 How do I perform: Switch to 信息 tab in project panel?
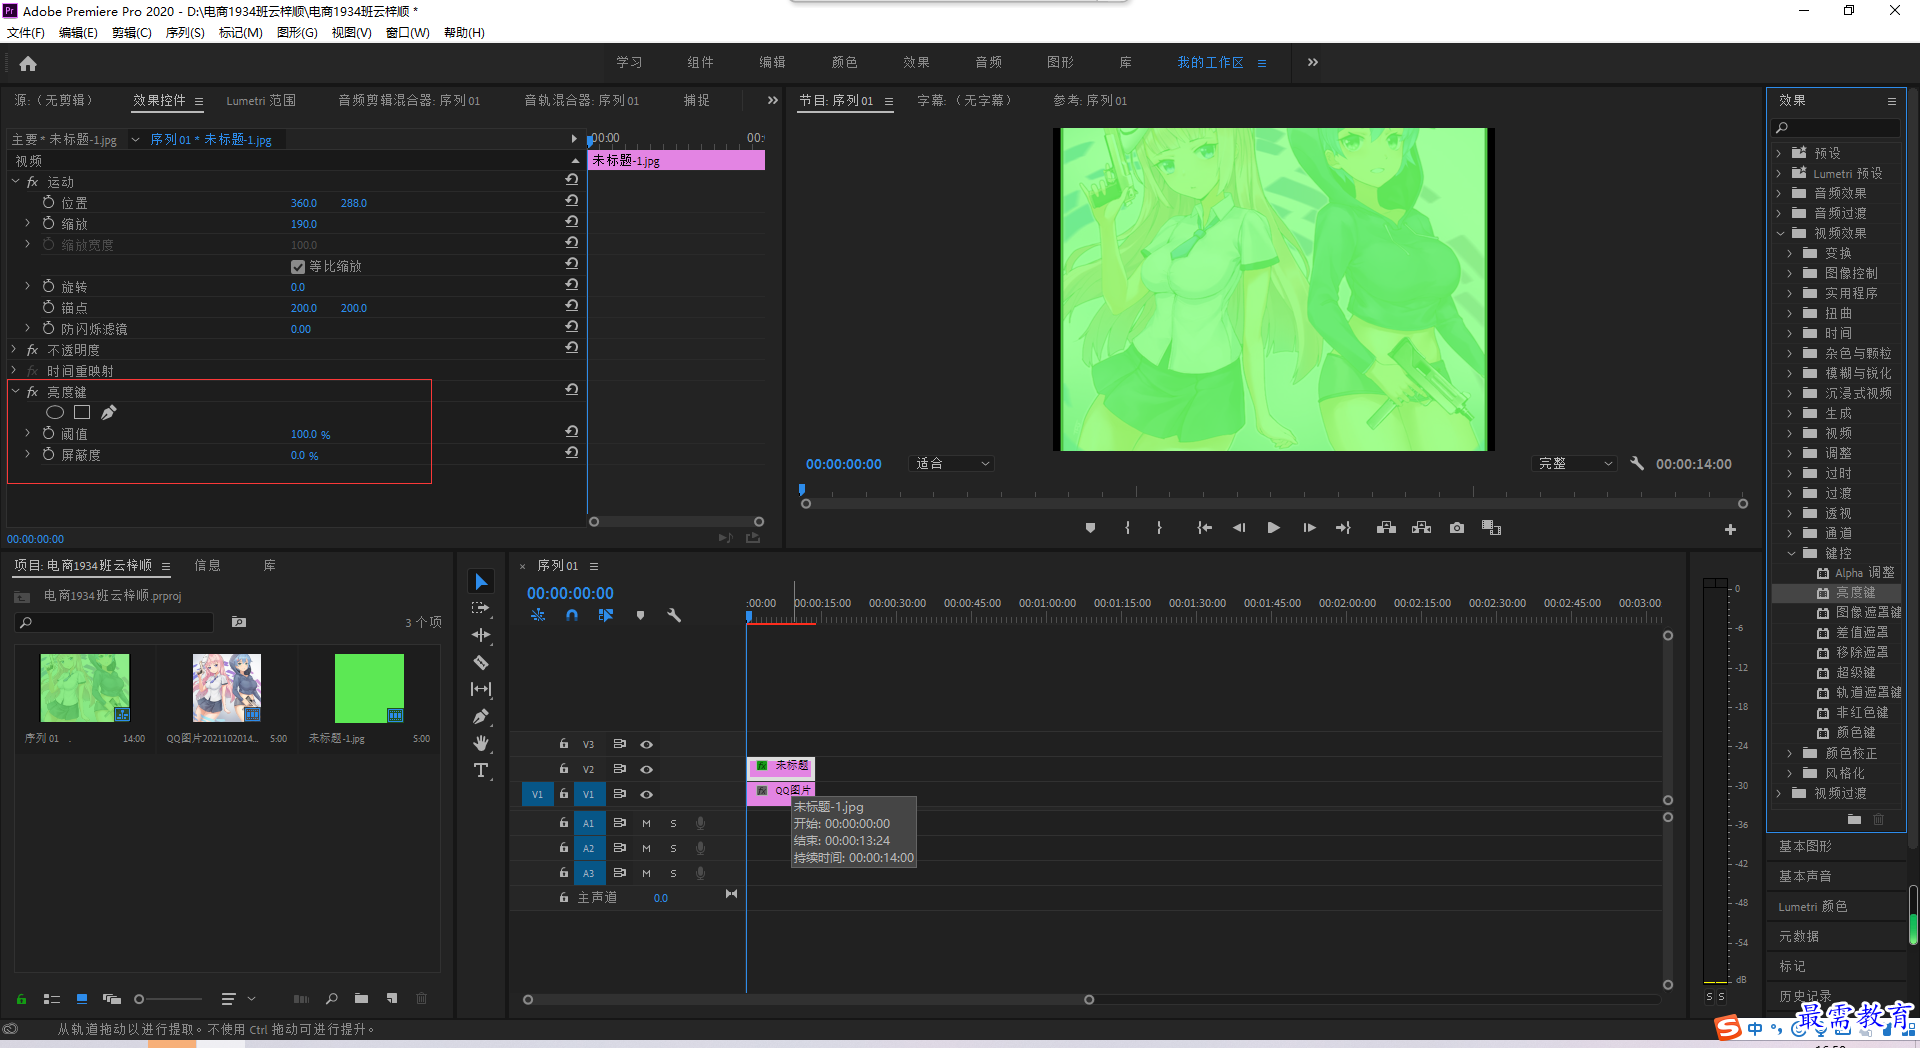click(207, 565)
